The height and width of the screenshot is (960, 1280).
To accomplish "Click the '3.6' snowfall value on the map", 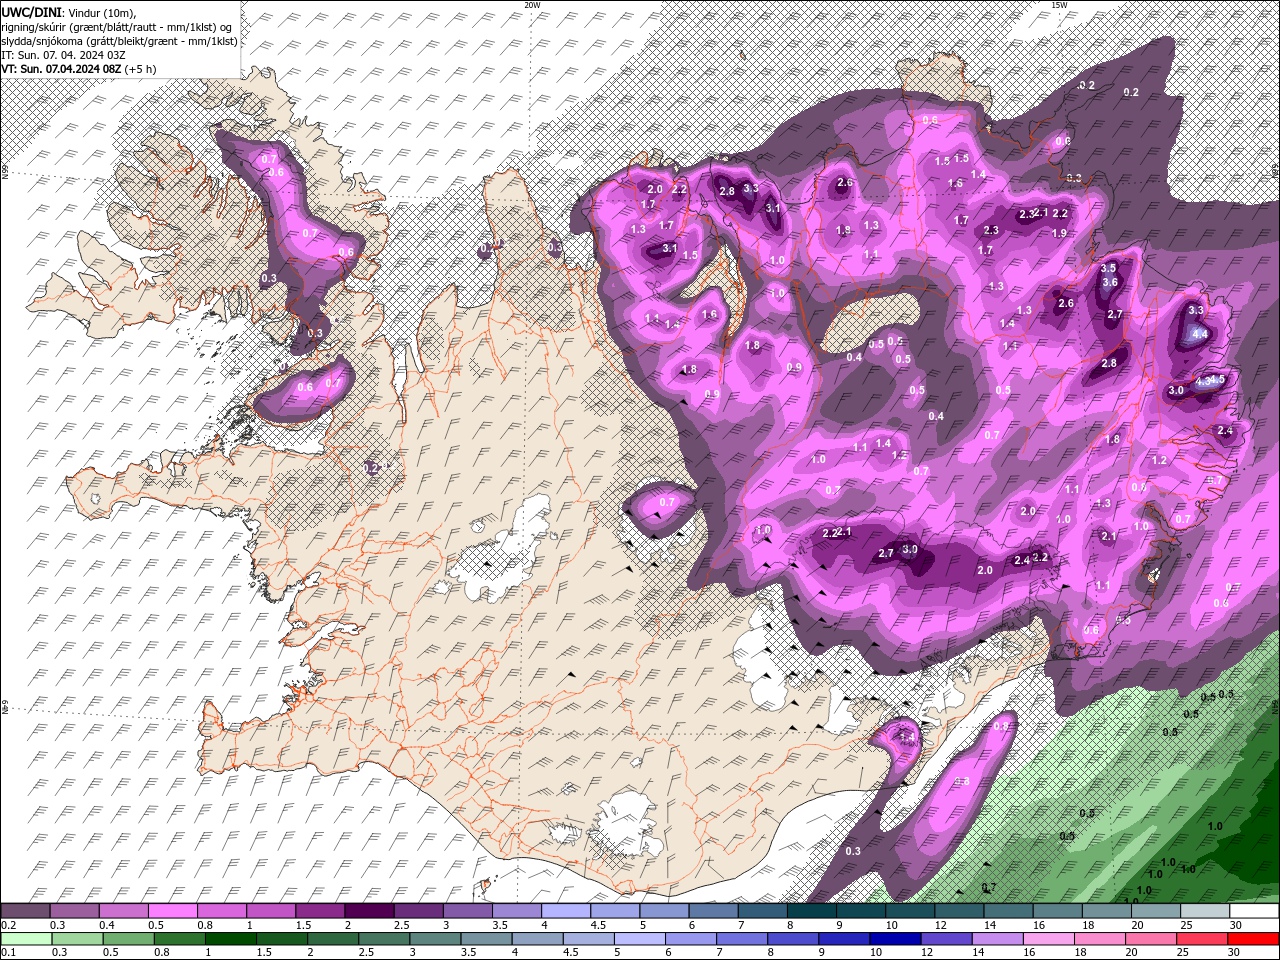I will pos(1109,282).
